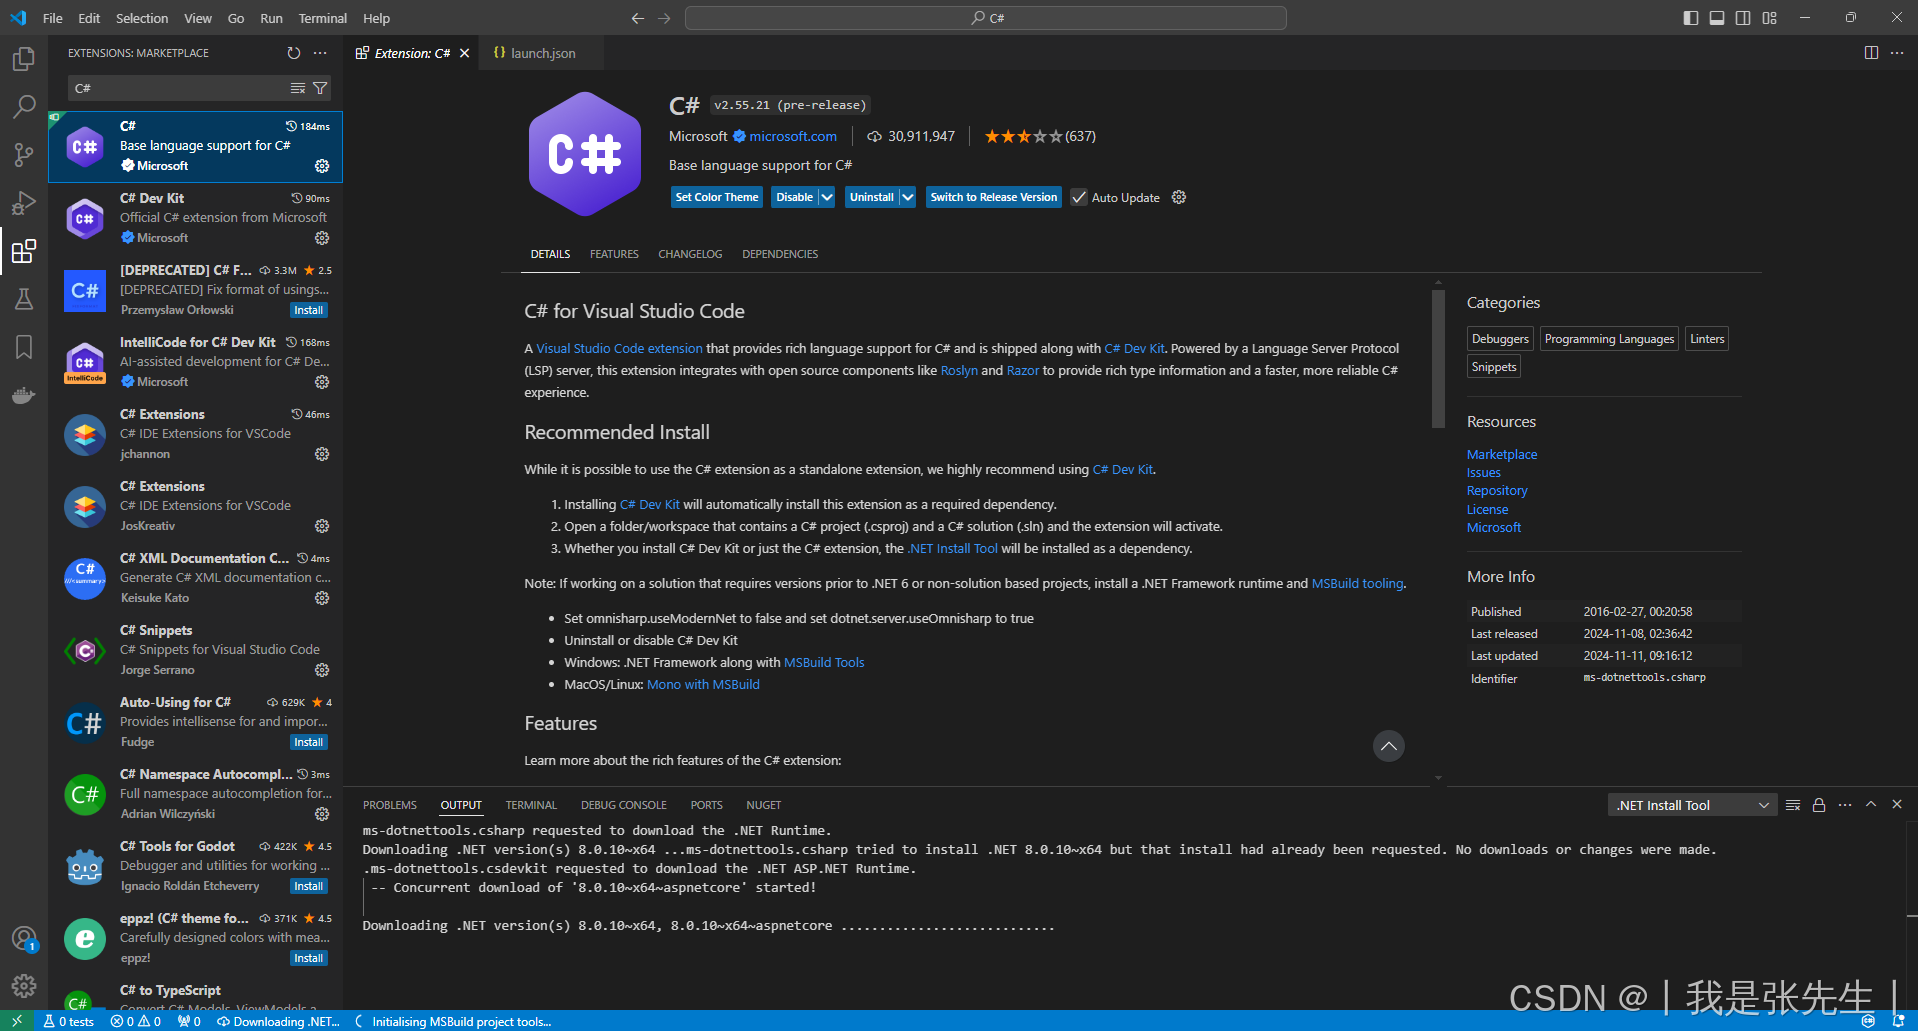Open remote window indicator in status bar
Viewport: 1918px width, 1031px height.
pyautogui.click(x=17, y=1021)
